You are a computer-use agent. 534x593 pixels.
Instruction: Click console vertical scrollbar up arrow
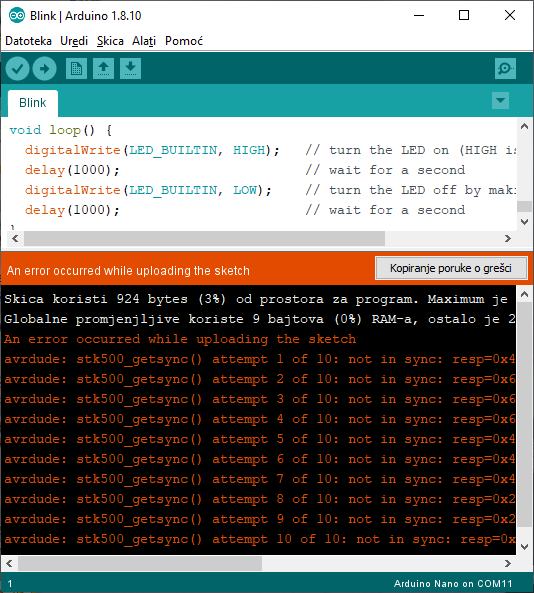coord(524,294)
